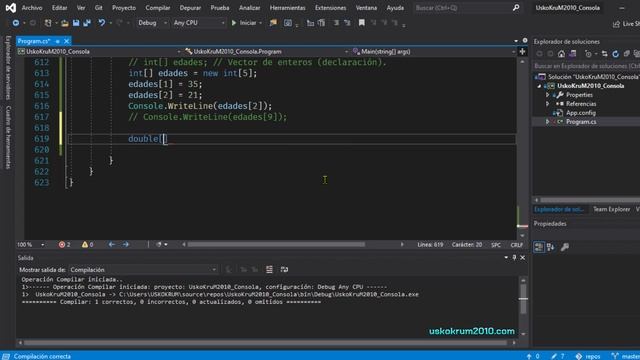
Task: Refresh the Solution Explorer
Action: pyautogui.click(x=616, y=54)
